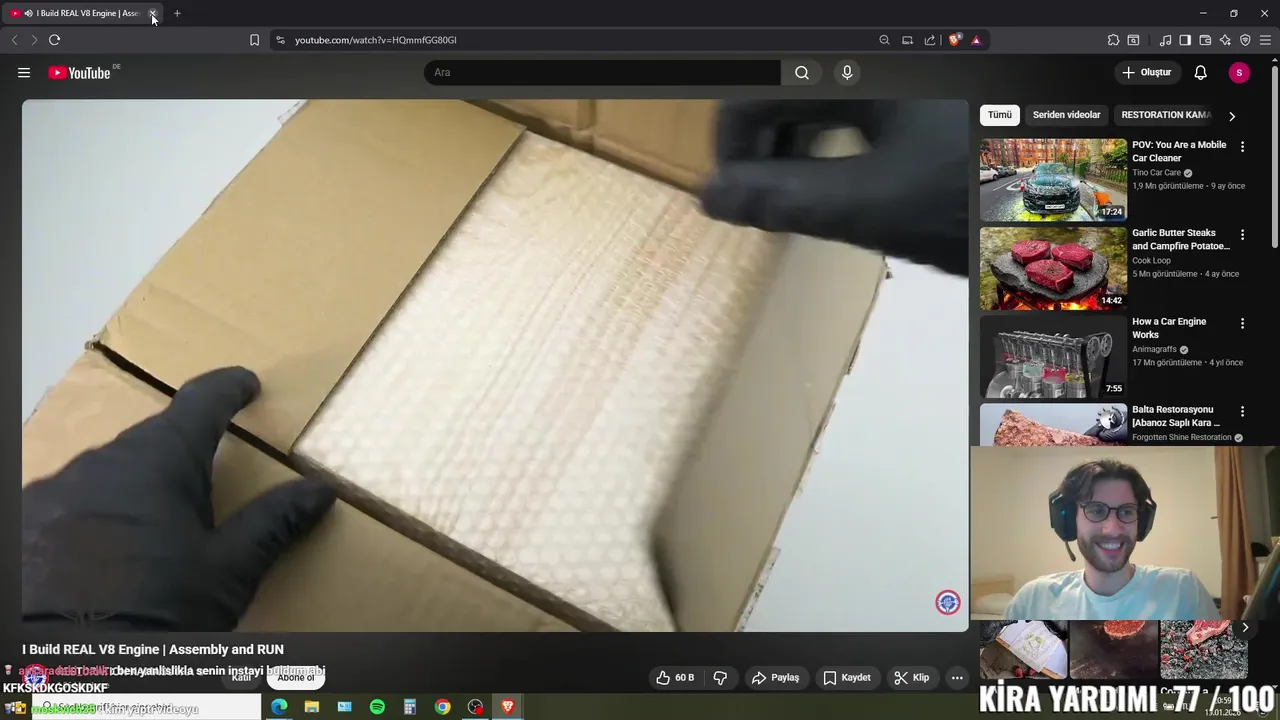The image size is (1280, 720).
Task: Open Calculator from the taskbar
Action: (410, 707)
